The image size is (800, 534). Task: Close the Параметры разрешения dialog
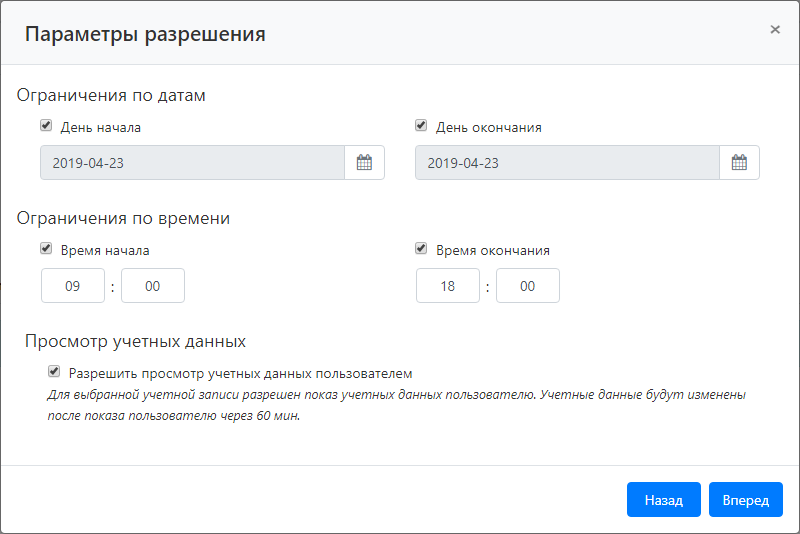pos(775,30)
